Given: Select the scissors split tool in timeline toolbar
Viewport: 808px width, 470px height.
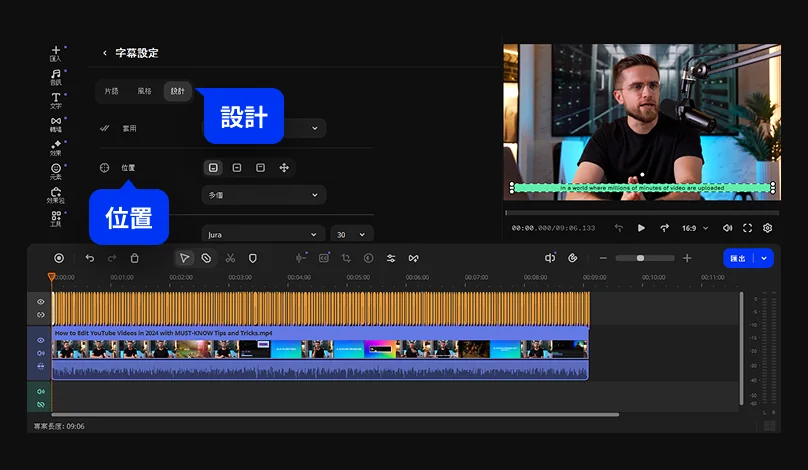Looking at the screenshot, I should point(230,258).
